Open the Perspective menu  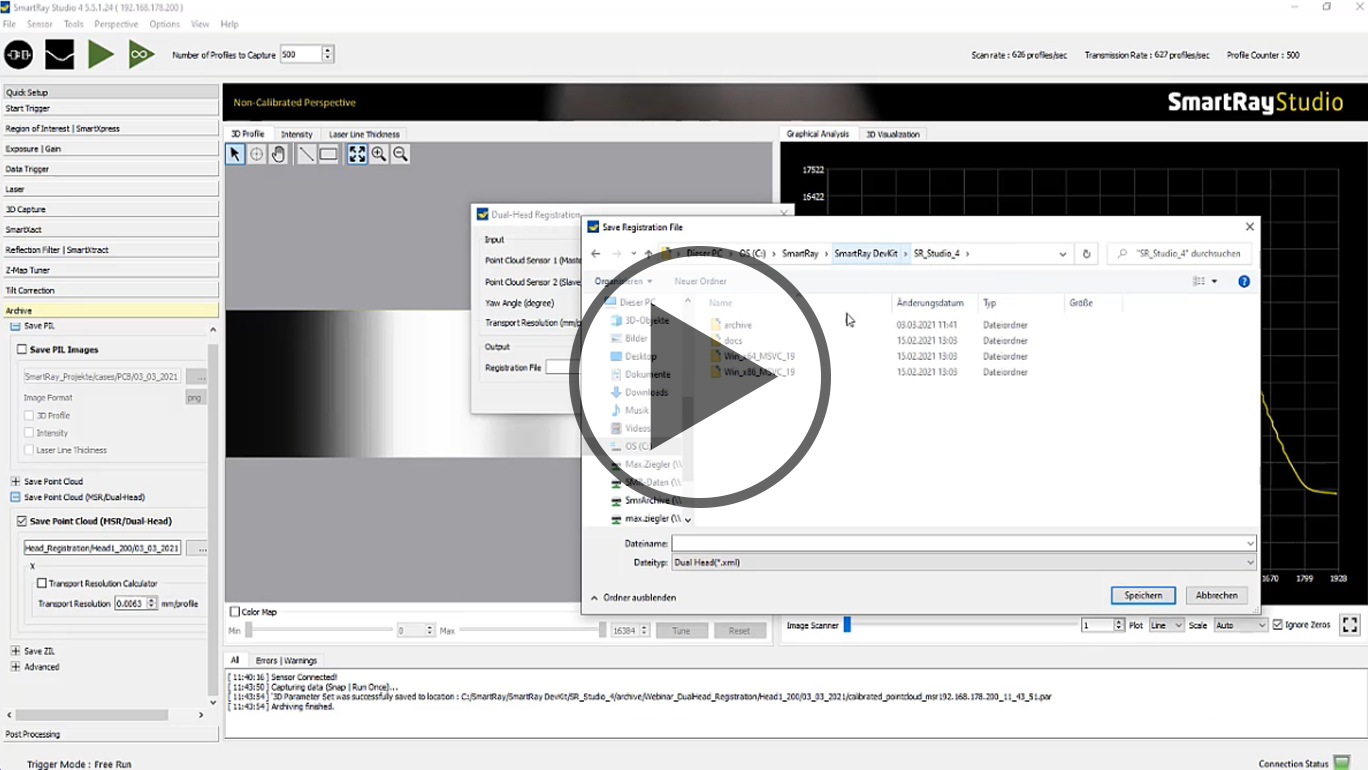[x=116, y=24]
